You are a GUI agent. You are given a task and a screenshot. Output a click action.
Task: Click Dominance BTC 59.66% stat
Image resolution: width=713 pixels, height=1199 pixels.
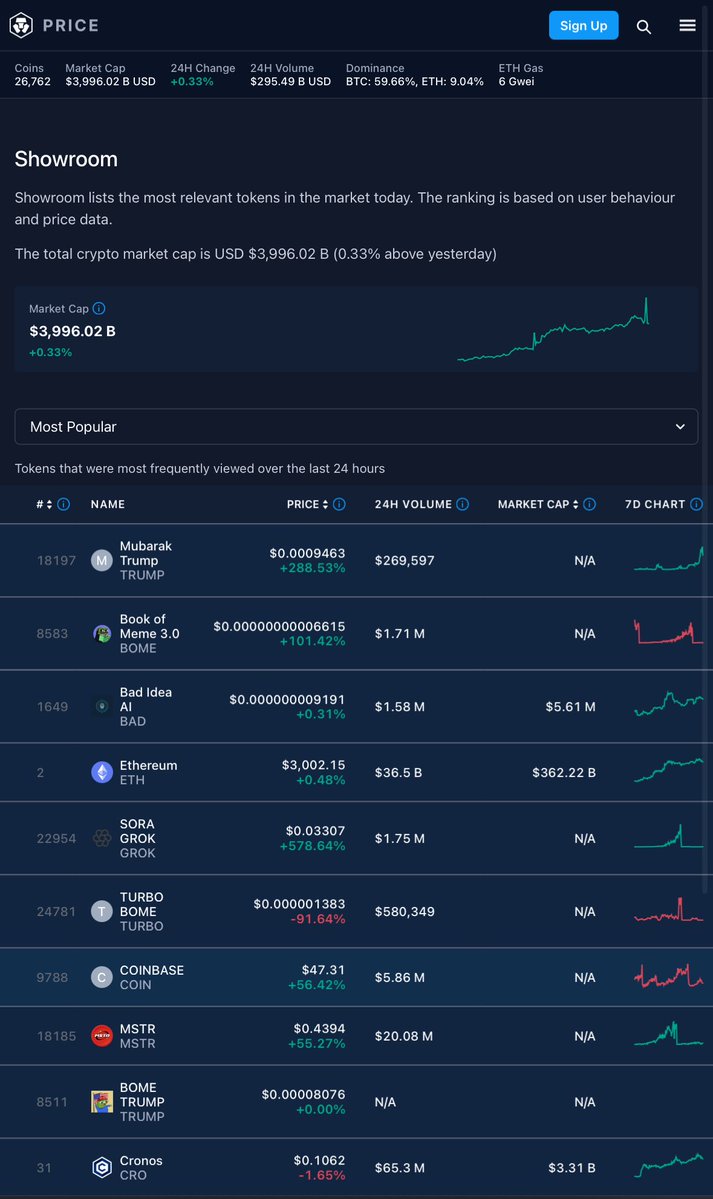pos(415,74)
